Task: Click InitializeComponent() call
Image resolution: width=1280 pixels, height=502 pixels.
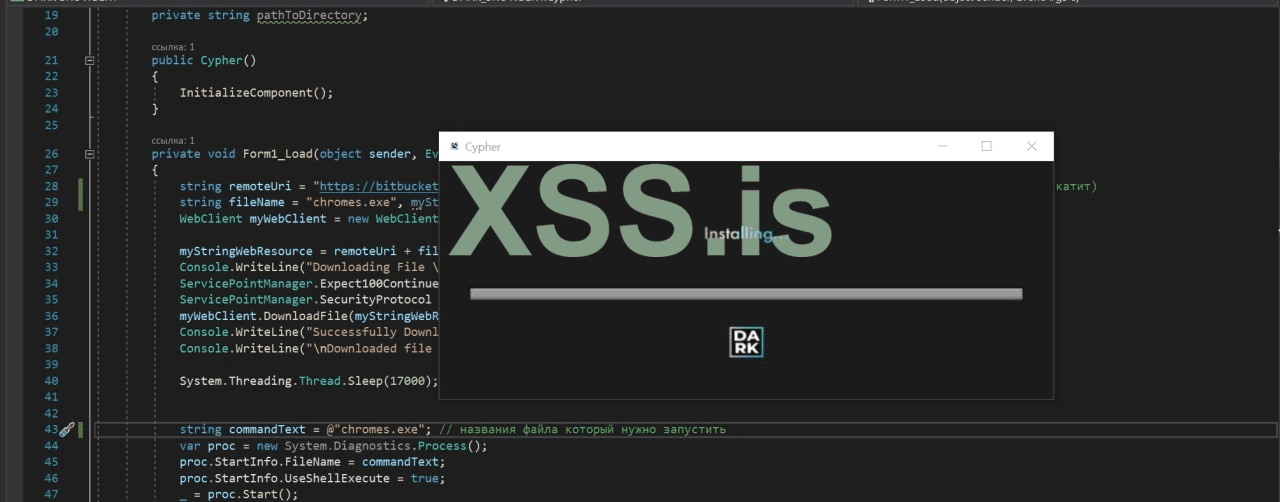Action: point(256,92)
